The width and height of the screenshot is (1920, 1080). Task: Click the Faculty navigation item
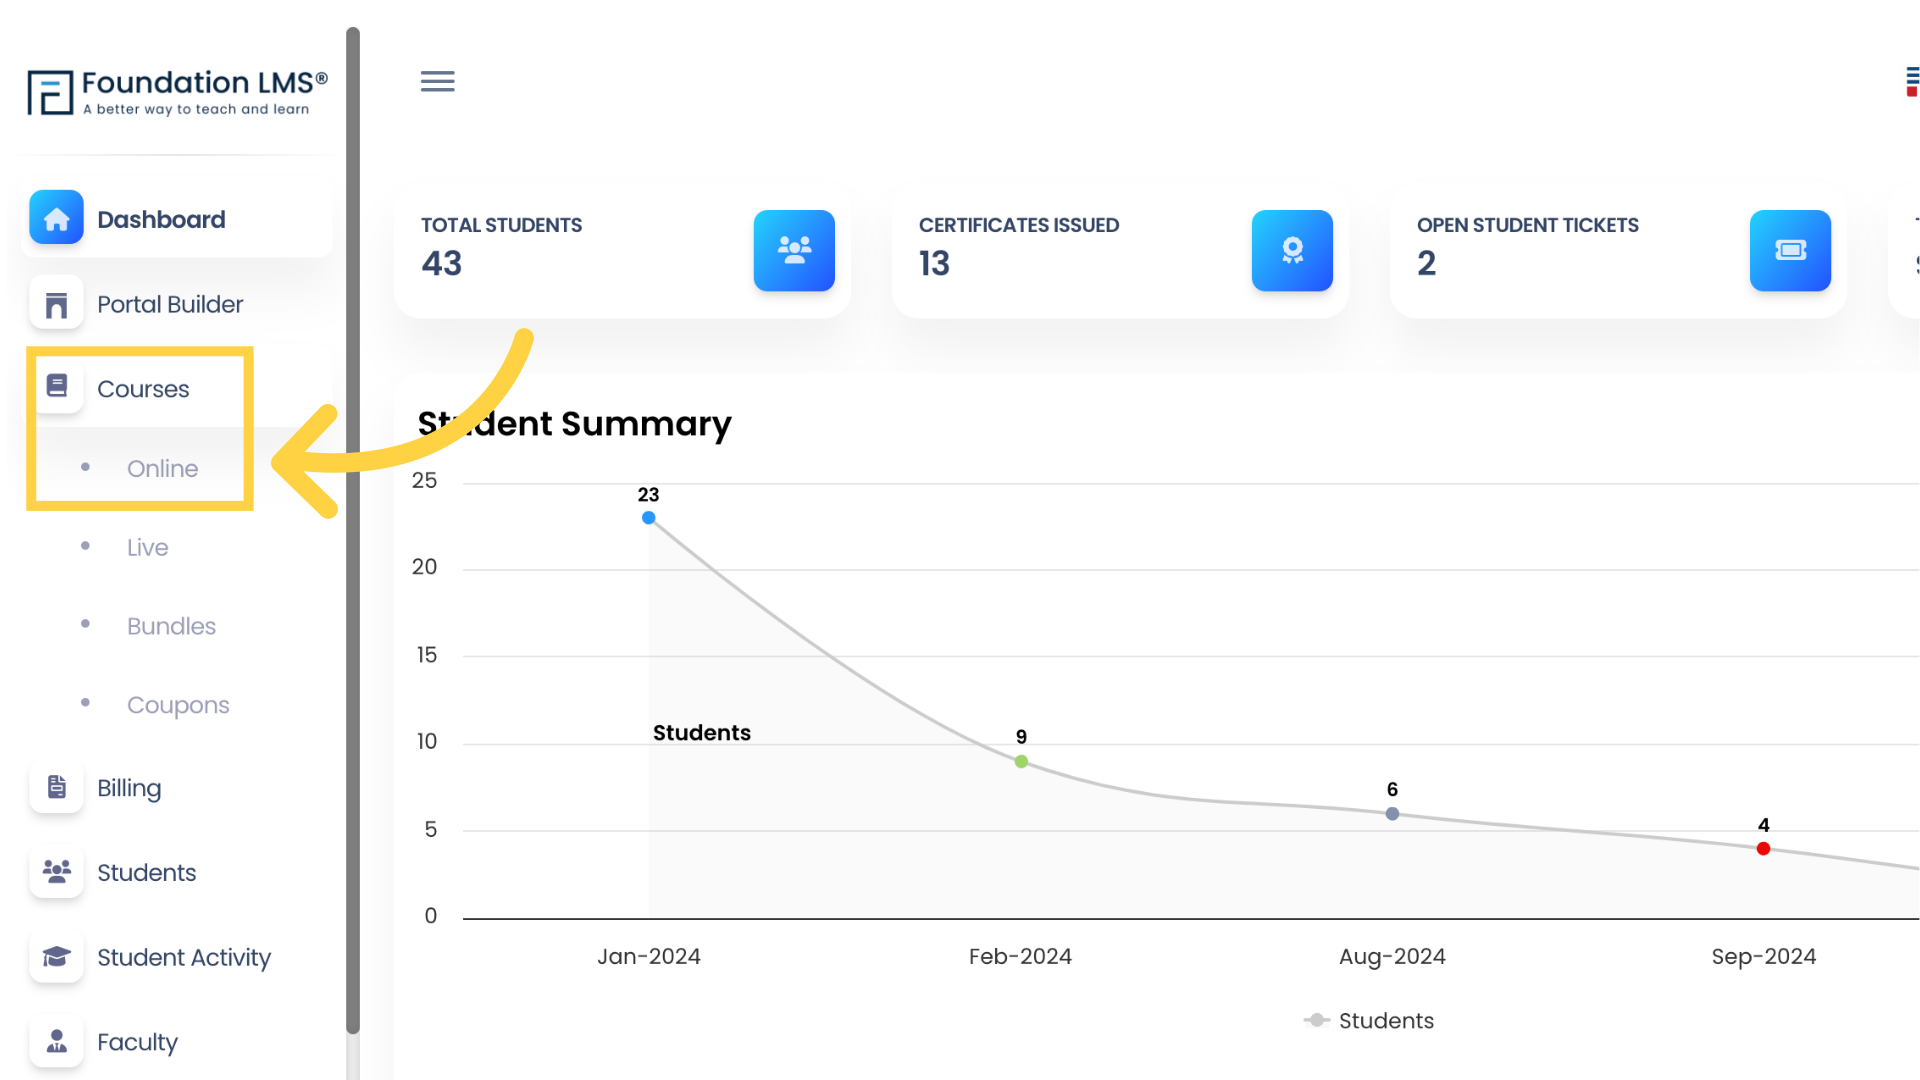click(137, 1042)
